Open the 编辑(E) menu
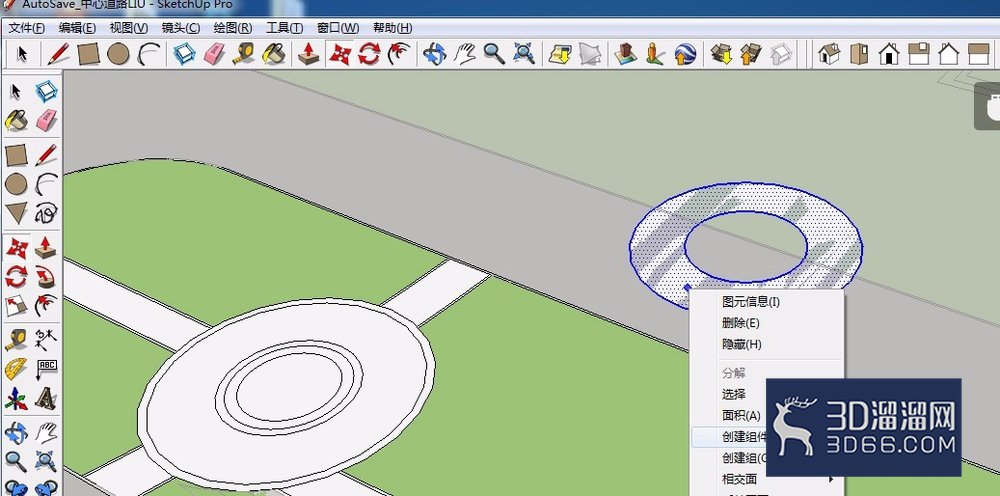The image size is (1000, 496). [x=77, y=28]
